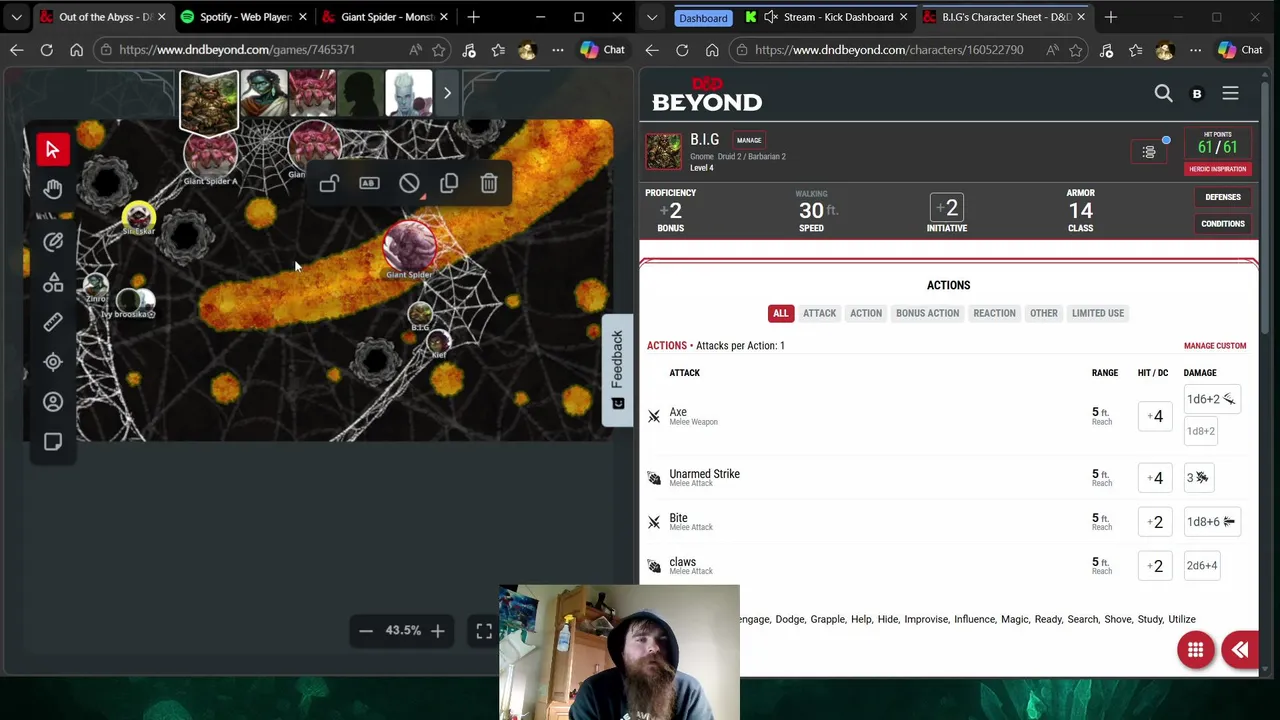Open the notes page tool at toolbar bottom
The height and width of the screenshot is (720, 1280).
53,442
